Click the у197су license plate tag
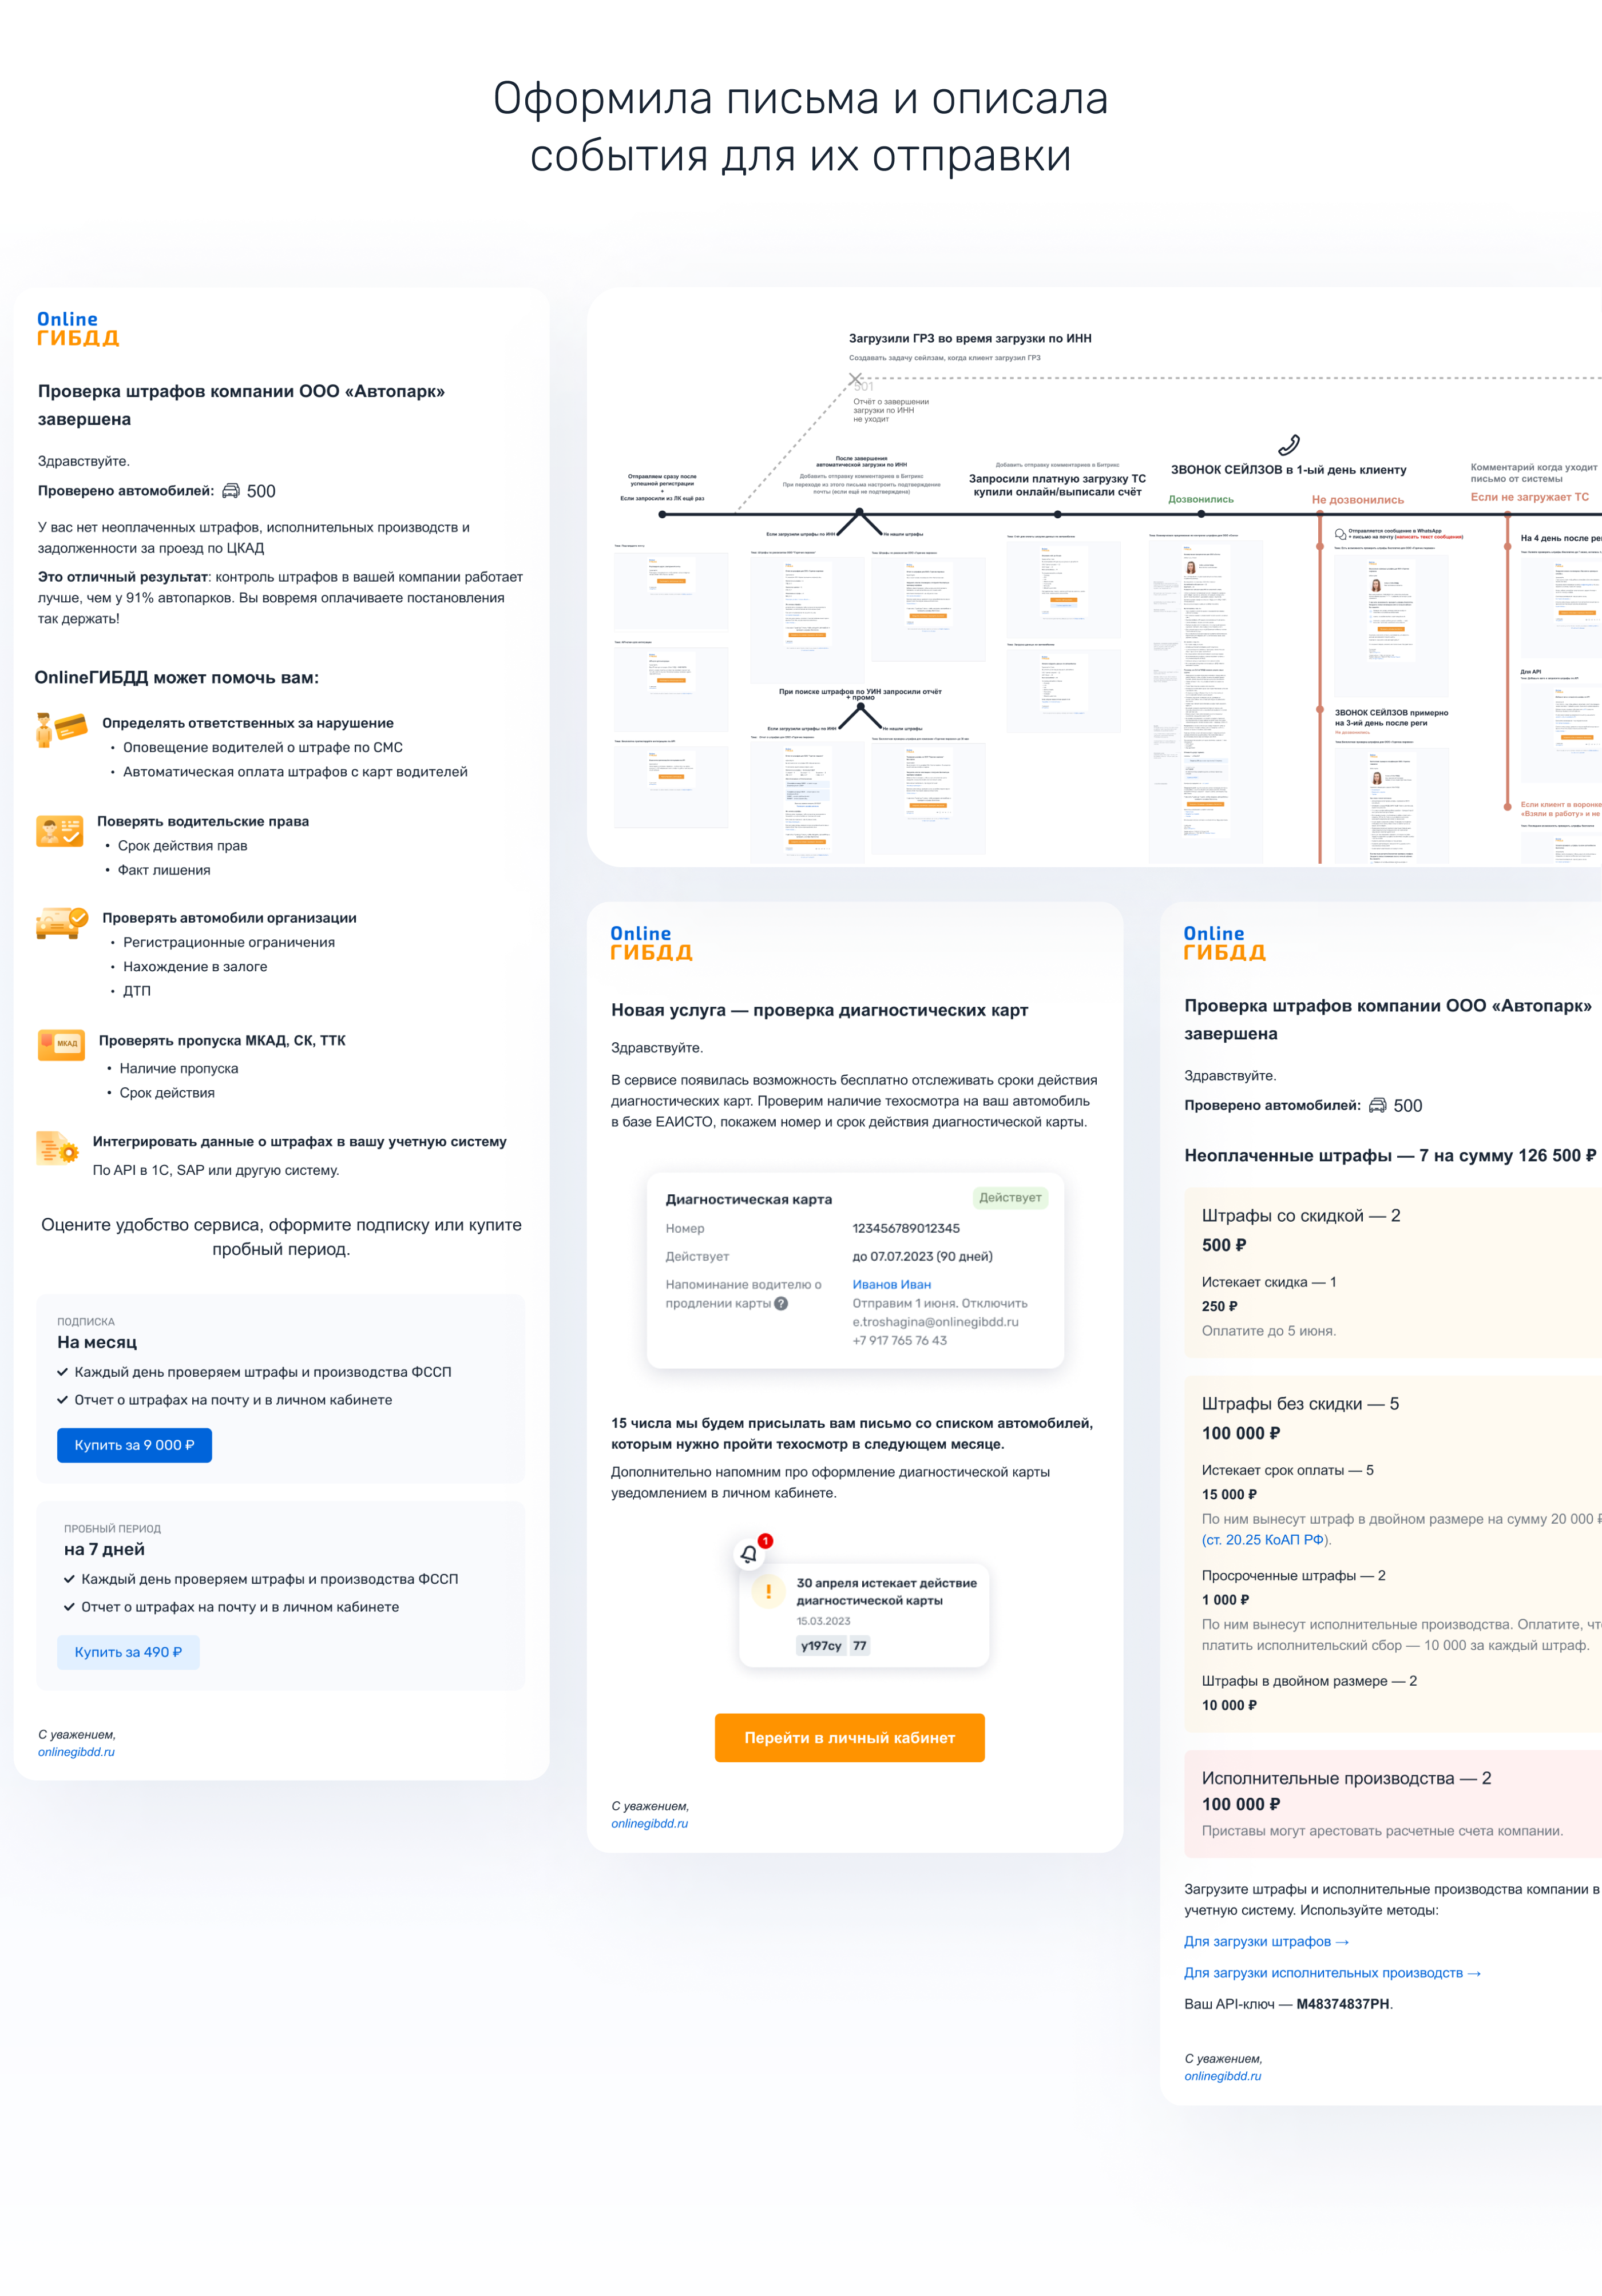Image resolution: width=1602 pixels, height=2296 pixels. (821, 1645)
